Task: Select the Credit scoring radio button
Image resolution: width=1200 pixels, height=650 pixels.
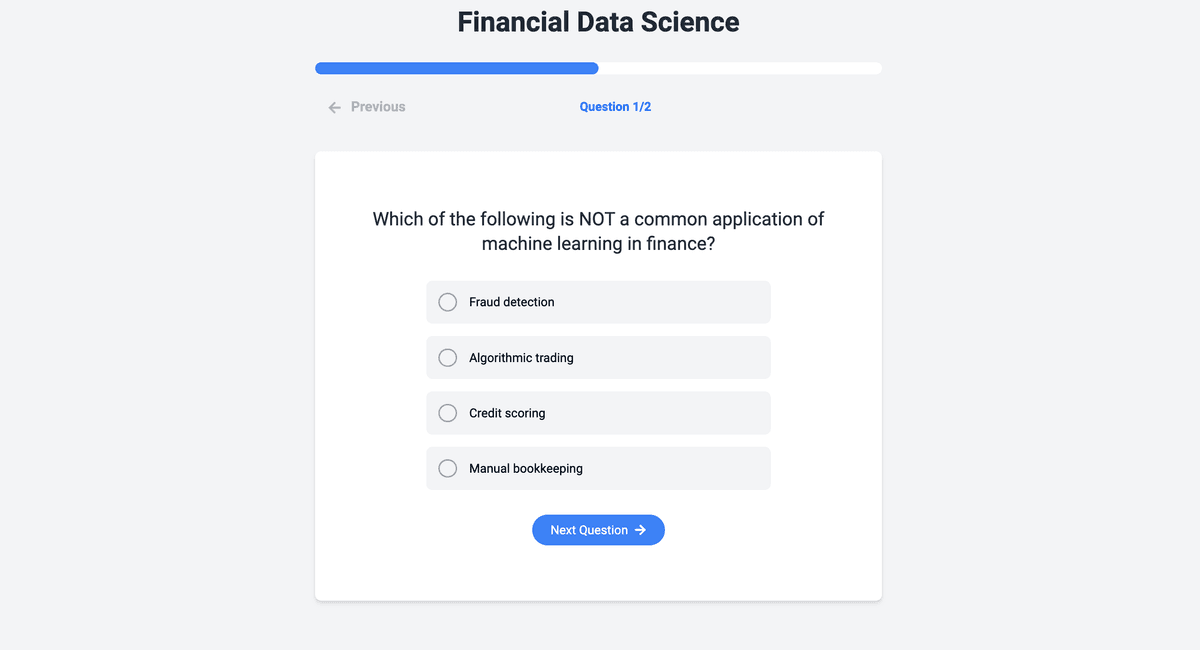Action: pos(447,412)
